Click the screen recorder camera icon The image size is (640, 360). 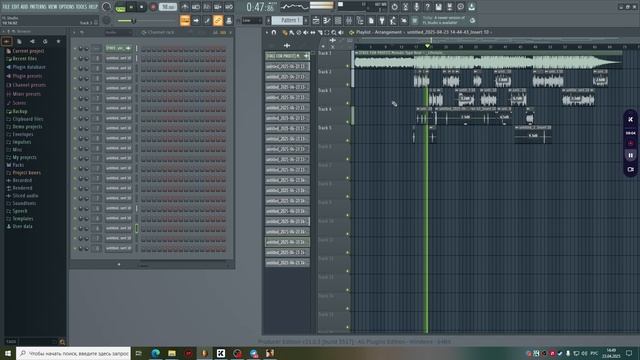tap(631, 169)
